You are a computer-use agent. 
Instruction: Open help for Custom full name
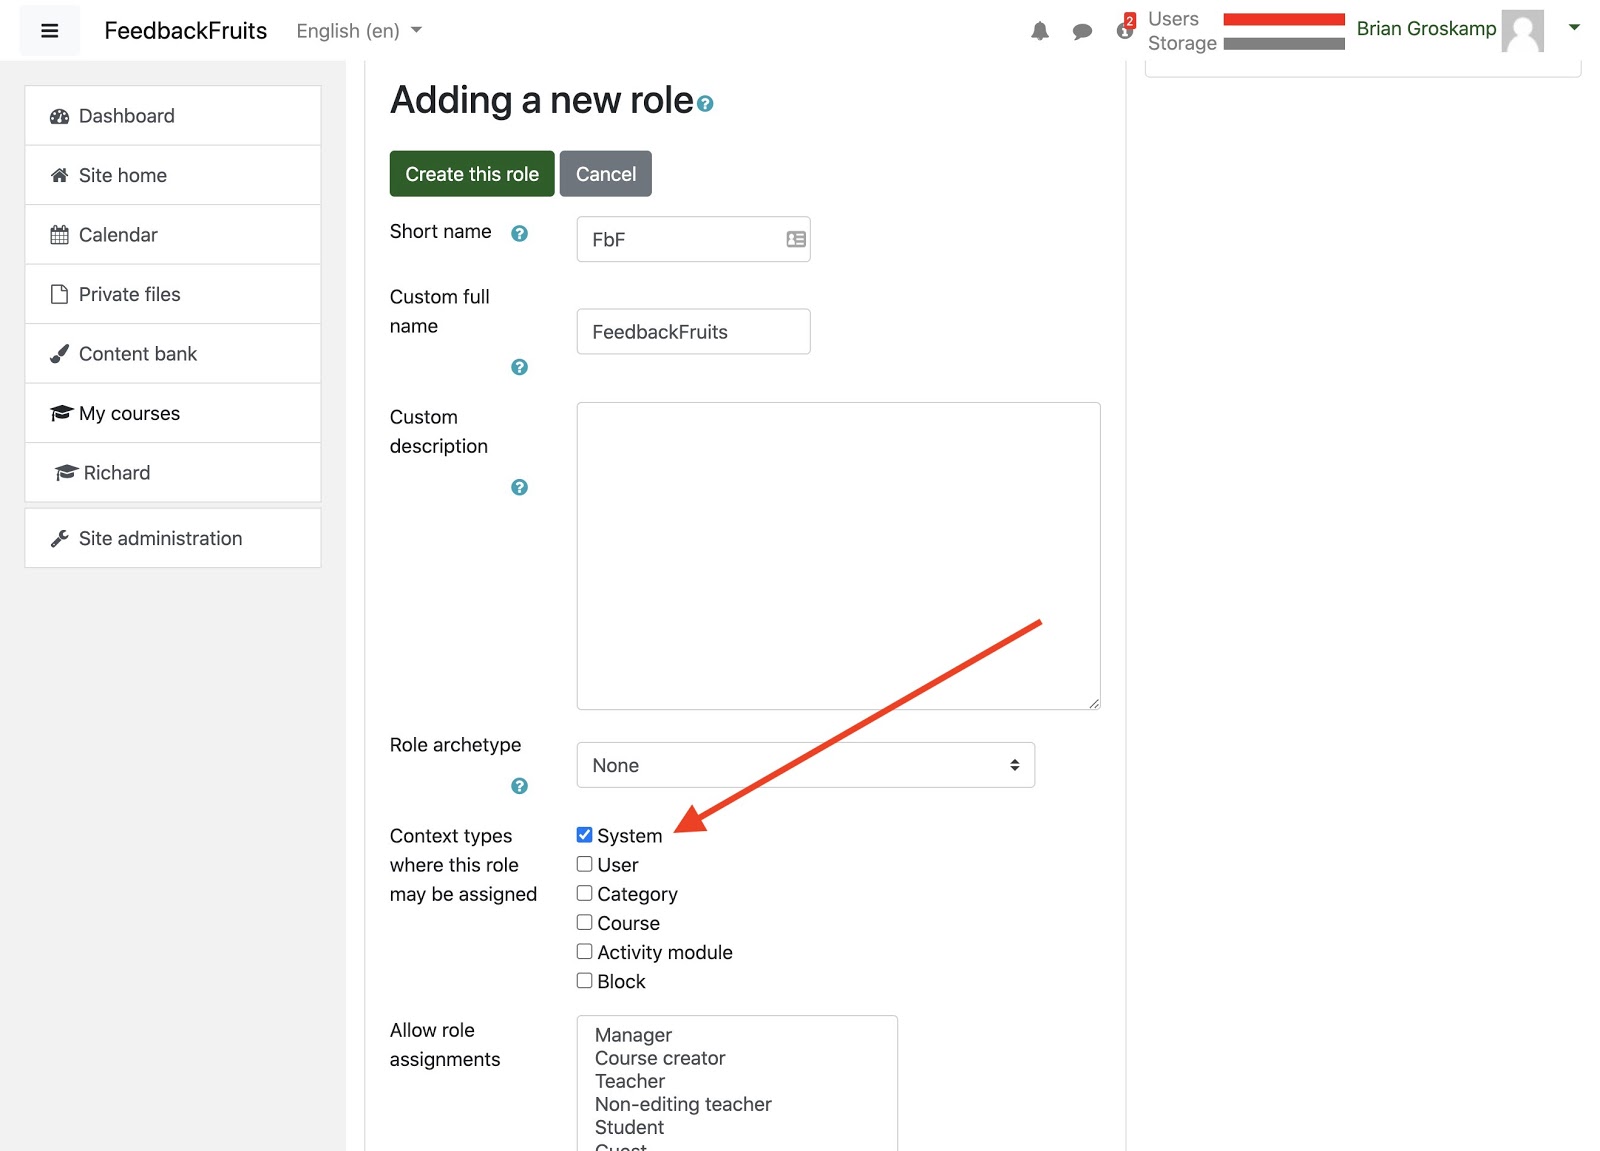coord(519,367)
